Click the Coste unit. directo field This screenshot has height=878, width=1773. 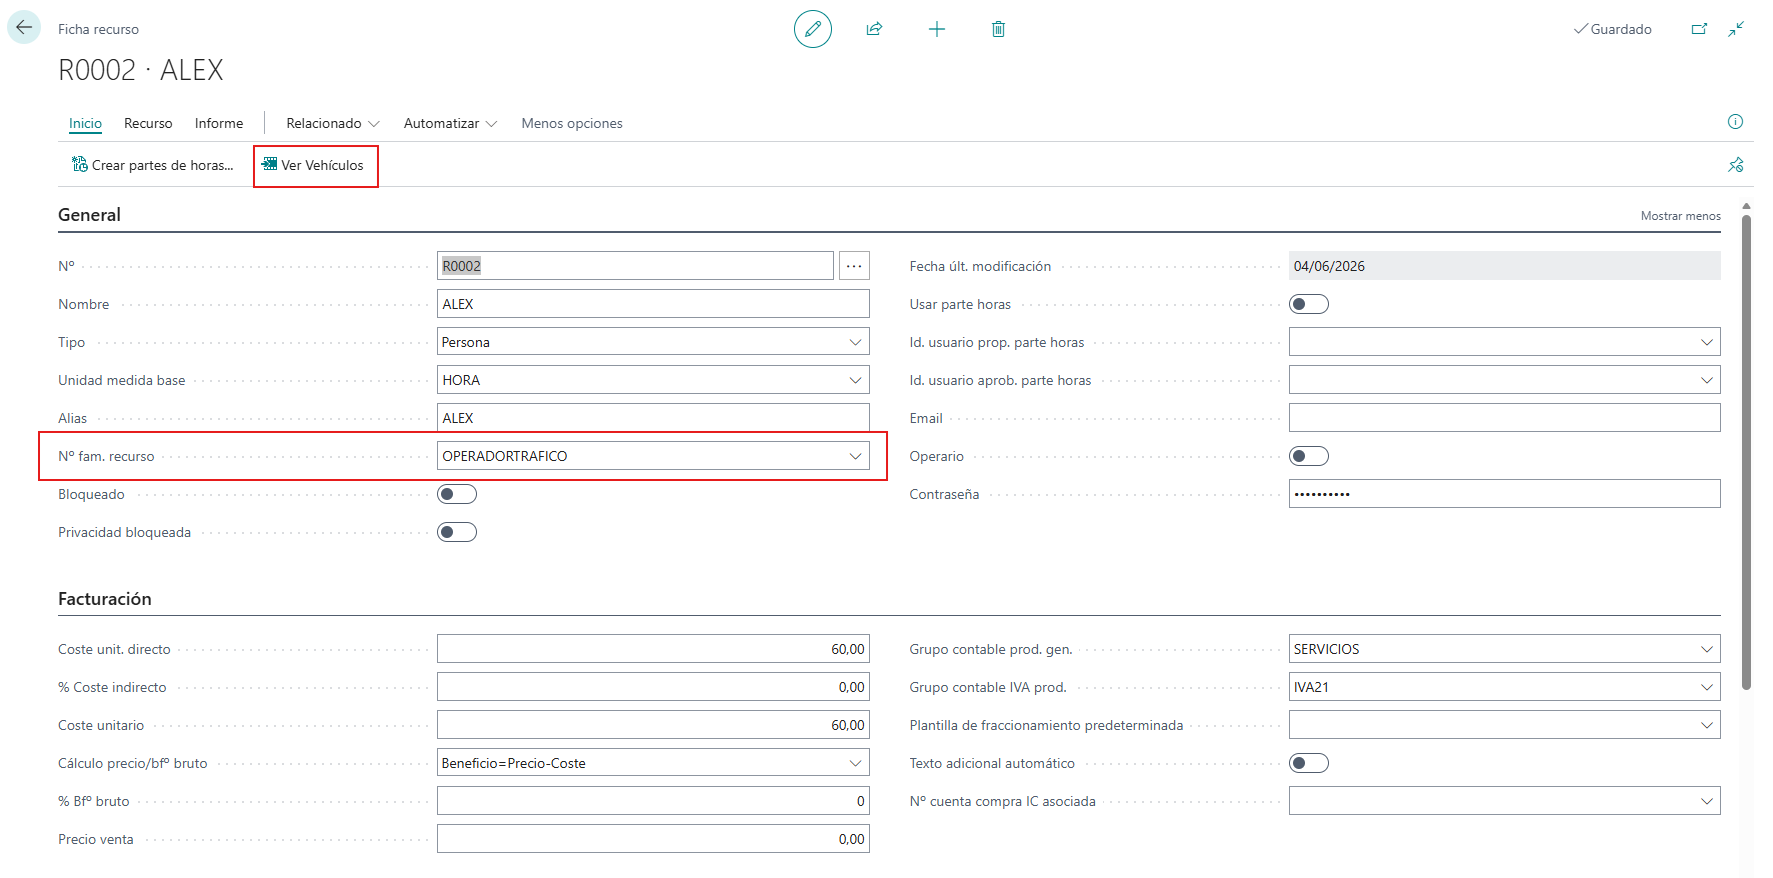tap(653, 649)
